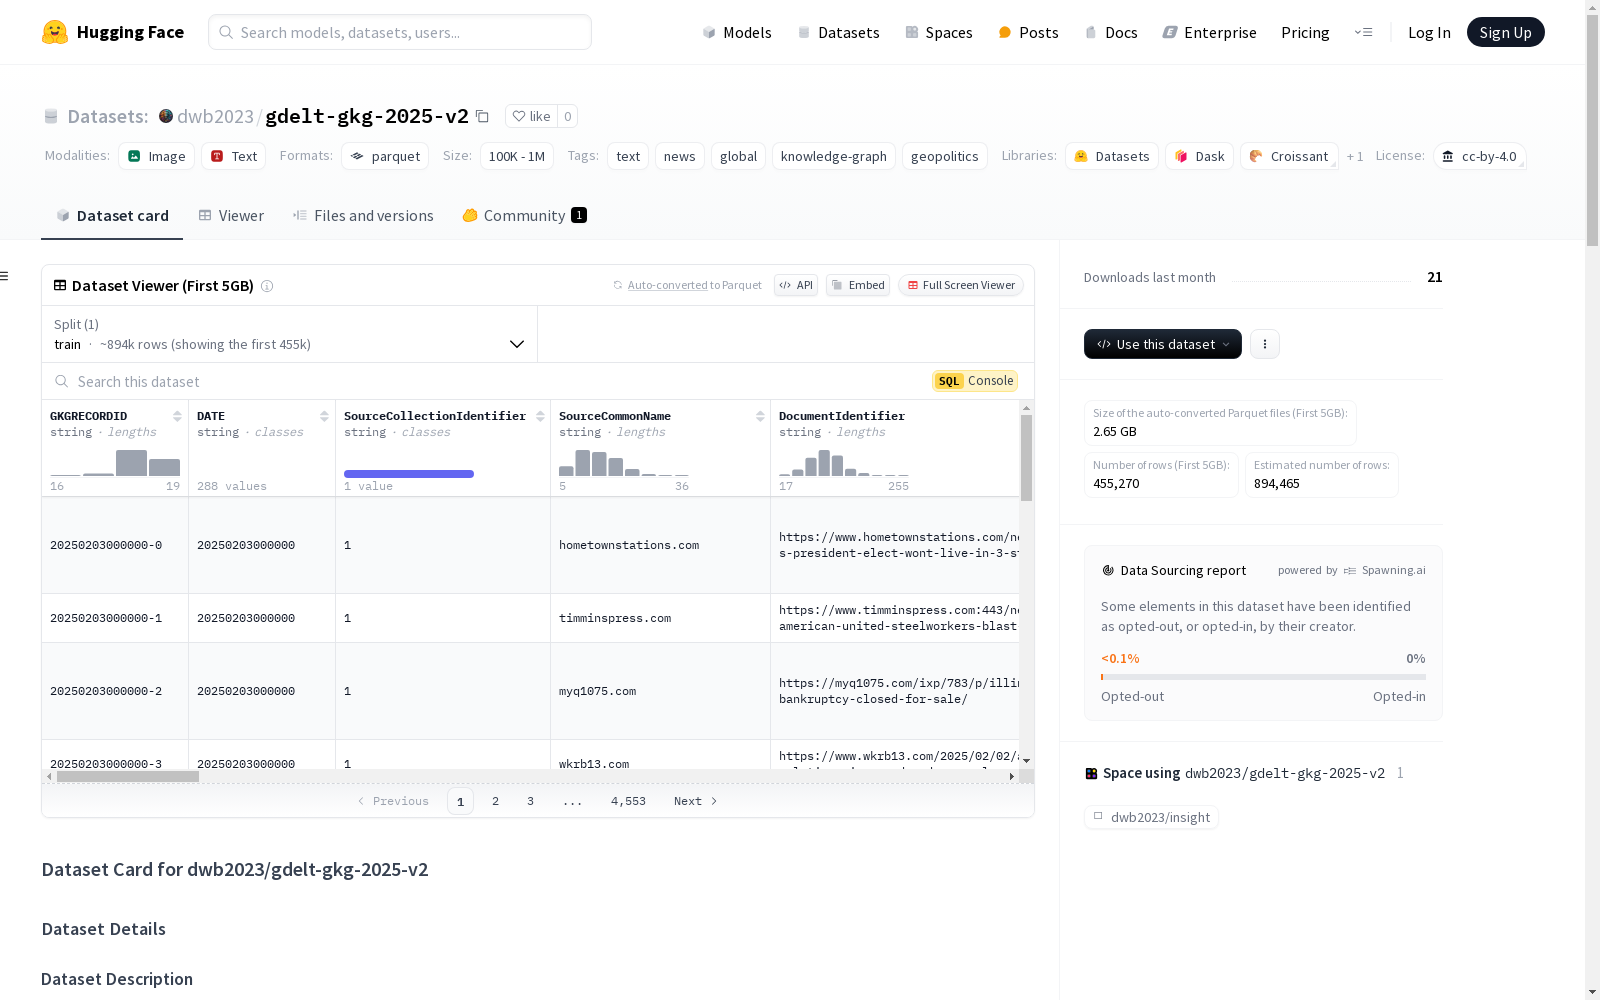Image resolution: width=1600 pixels, height=1000 pixels.
Task: Click sort icon on SourceCollectionIdentifier column
Action: click(540, 416)
